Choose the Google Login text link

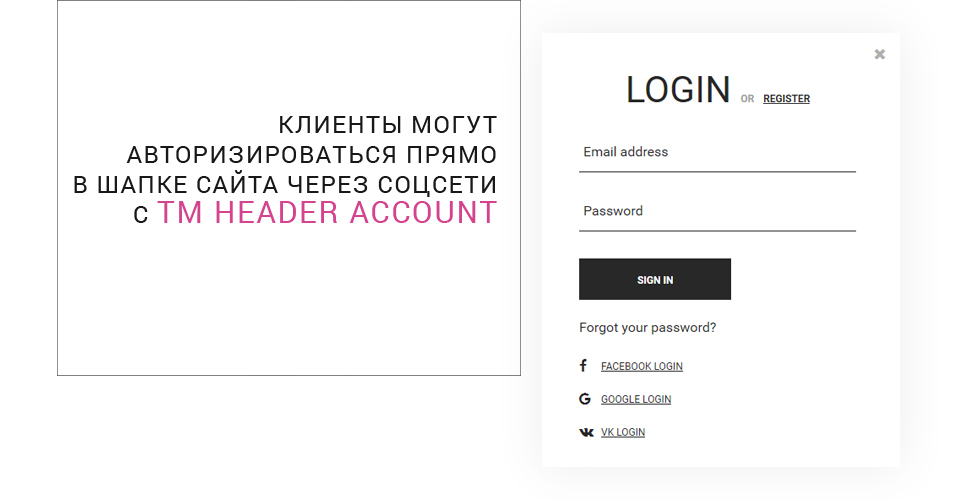coord(636,400)
